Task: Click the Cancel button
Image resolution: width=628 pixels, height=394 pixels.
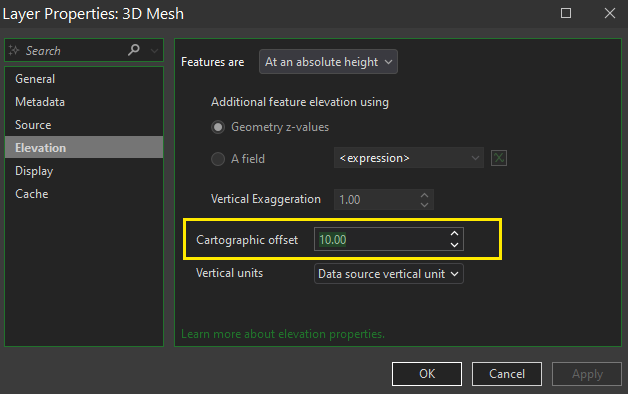Action: point(507,374)
